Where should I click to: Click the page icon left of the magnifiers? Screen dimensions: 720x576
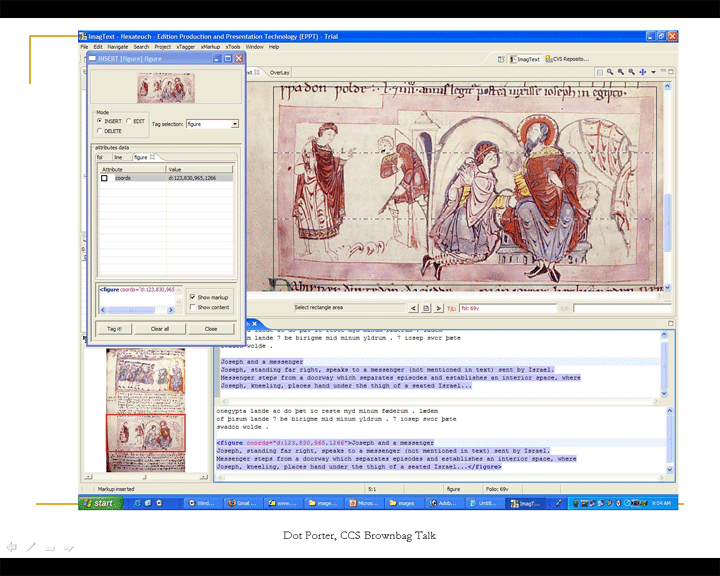tap(599, 72)
